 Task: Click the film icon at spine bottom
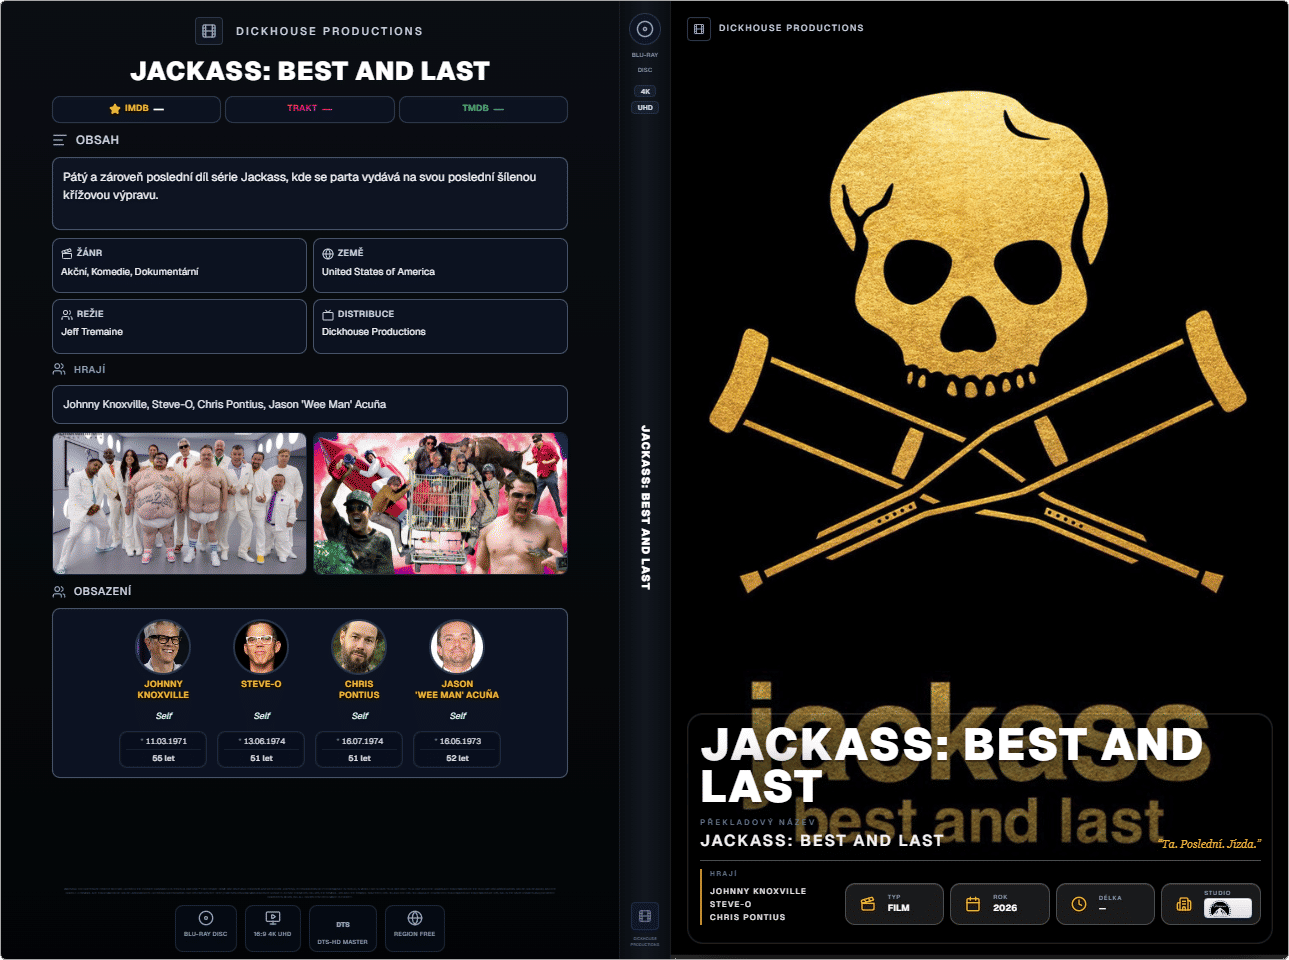(645, 916)
